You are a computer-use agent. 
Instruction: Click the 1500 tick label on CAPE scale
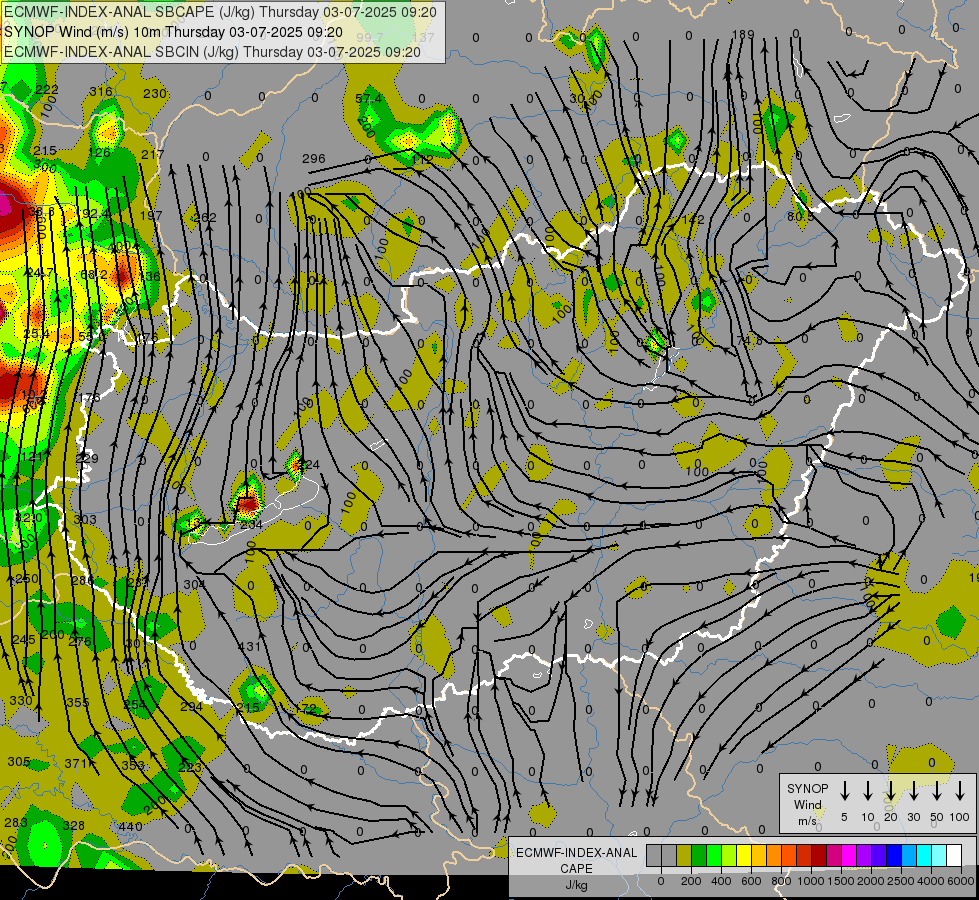pyautogui.click(x=841, y=881)
